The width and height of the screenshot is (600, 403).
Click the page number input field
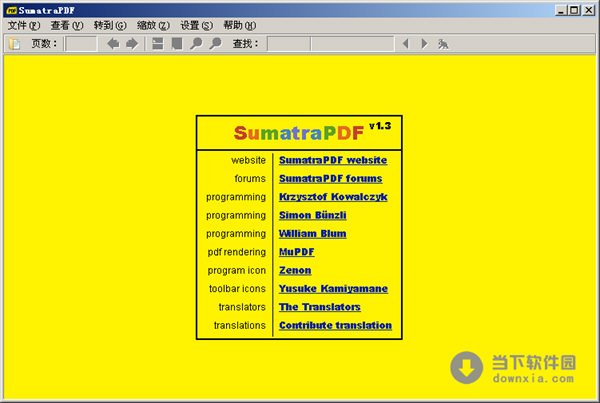click(81, 44)
